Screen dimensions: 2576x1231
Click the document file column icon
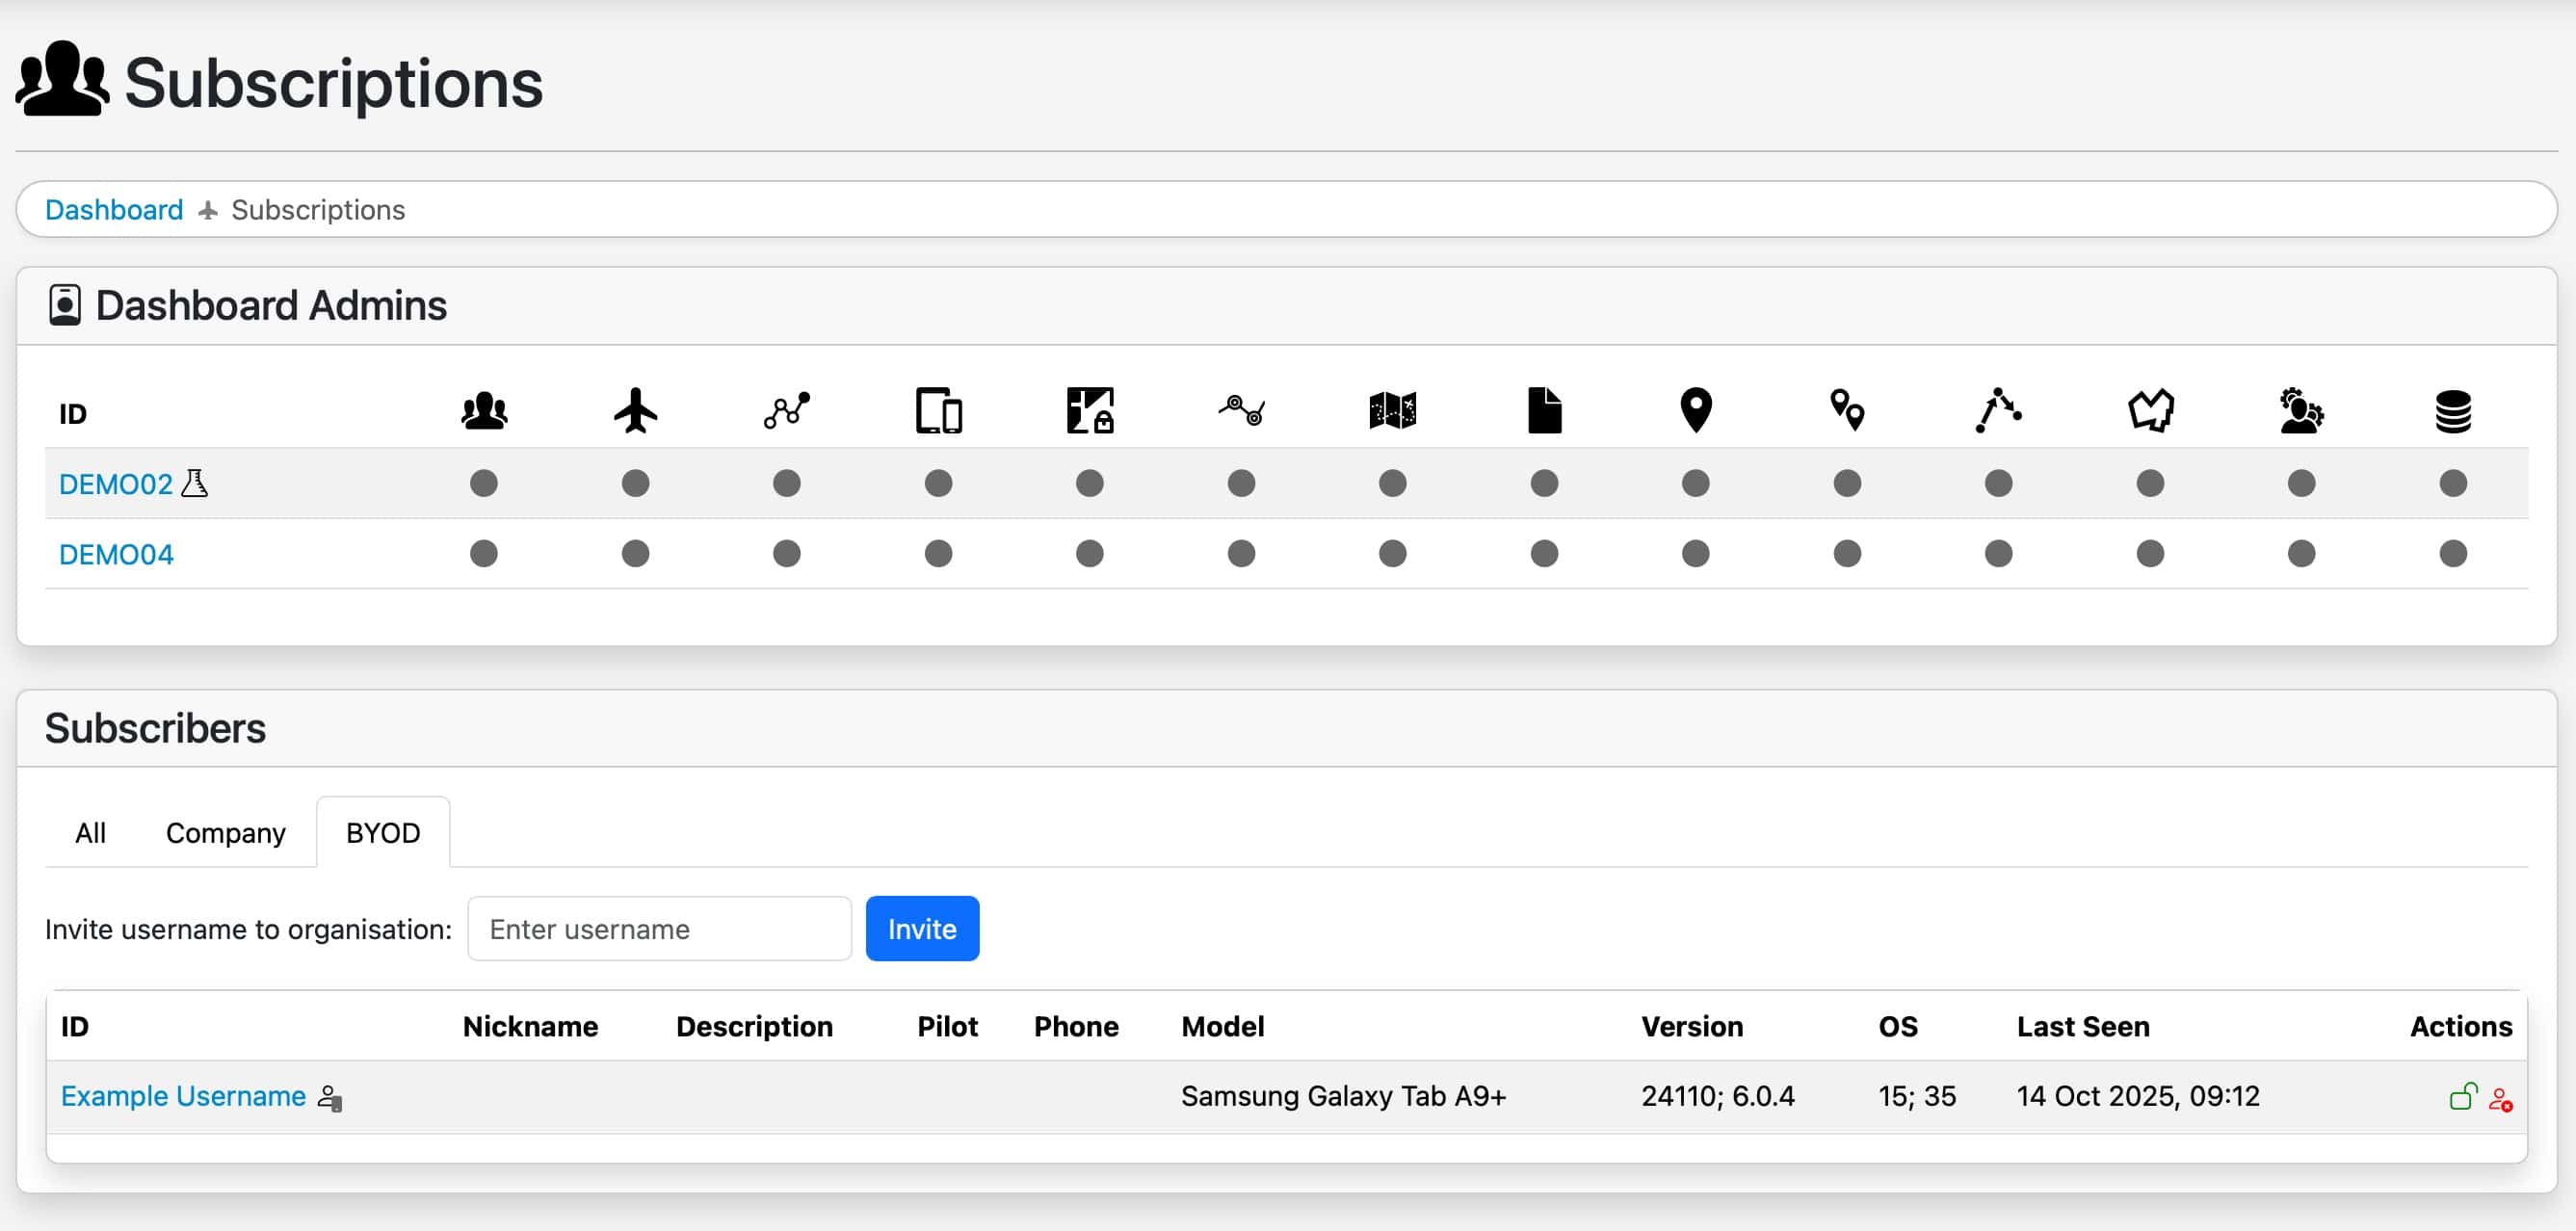(x=1544, y=411)
